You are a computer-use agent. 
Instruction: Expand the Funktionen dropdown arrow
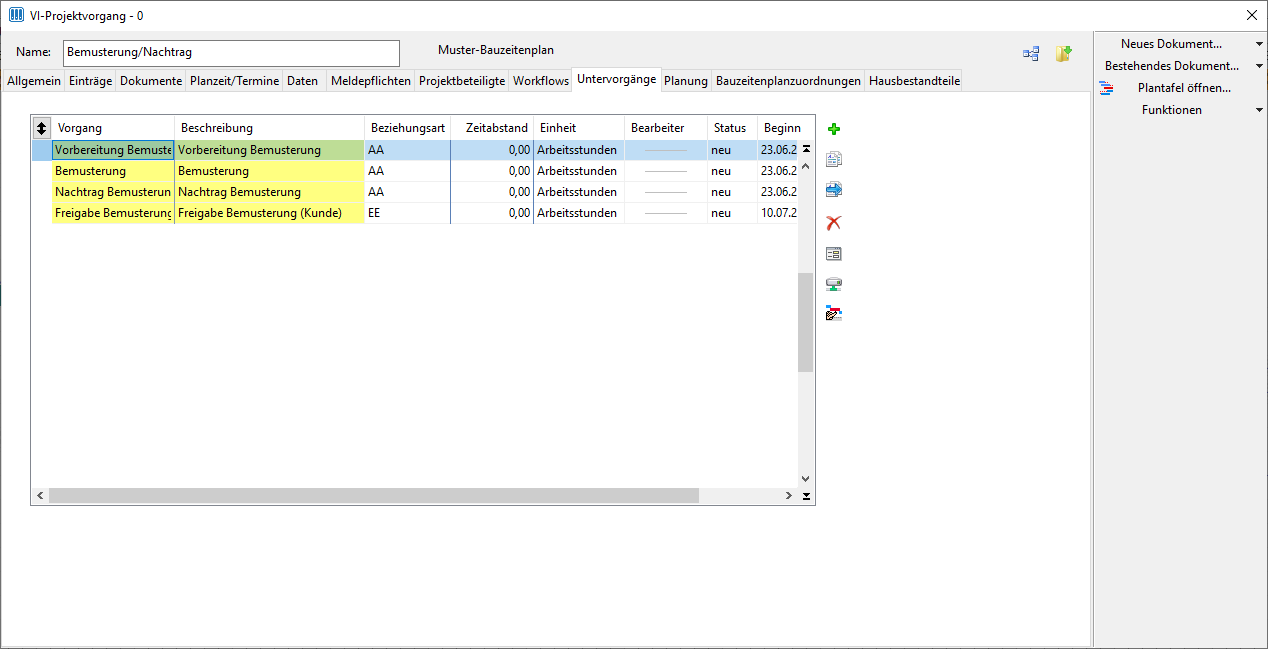[x=1259, y=110]
